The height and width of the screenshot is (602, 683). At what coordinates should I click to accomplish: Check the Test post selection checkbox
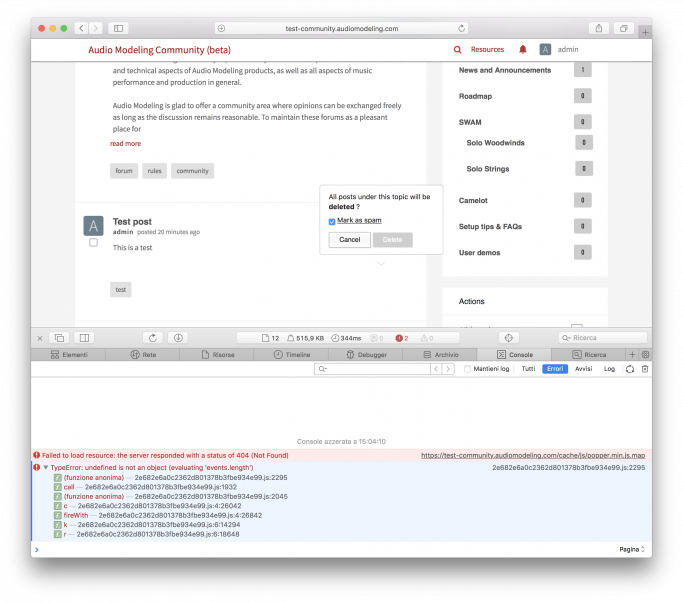93,243
